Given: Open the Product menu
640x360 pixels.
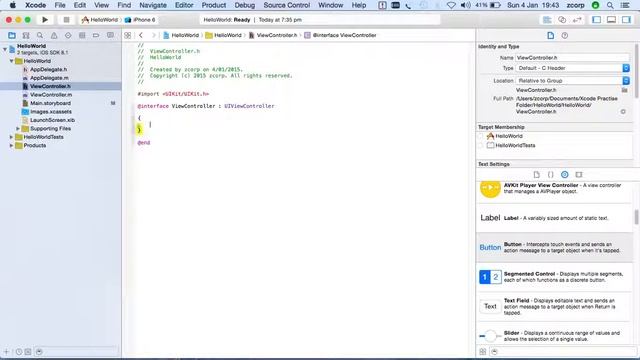Looking at the screenshot, I should [x=213, y=5].
